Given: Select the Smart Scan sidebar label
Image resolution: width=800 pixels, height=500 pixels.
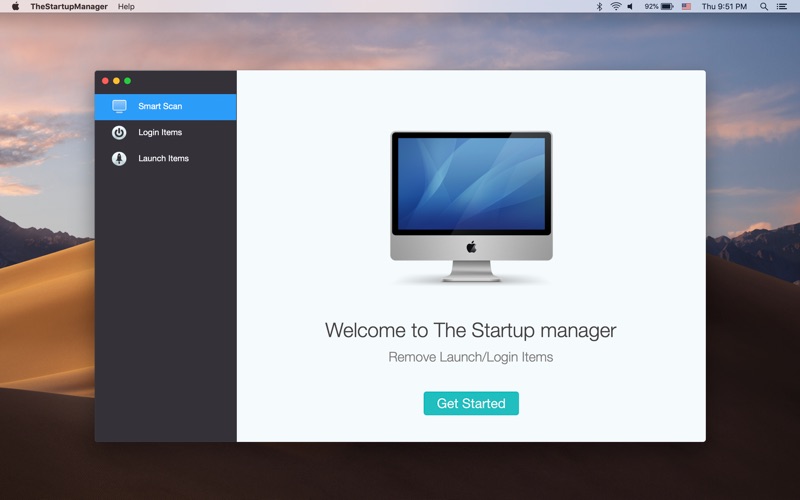Looking at the screenshot, I should (x=160, y=106).
